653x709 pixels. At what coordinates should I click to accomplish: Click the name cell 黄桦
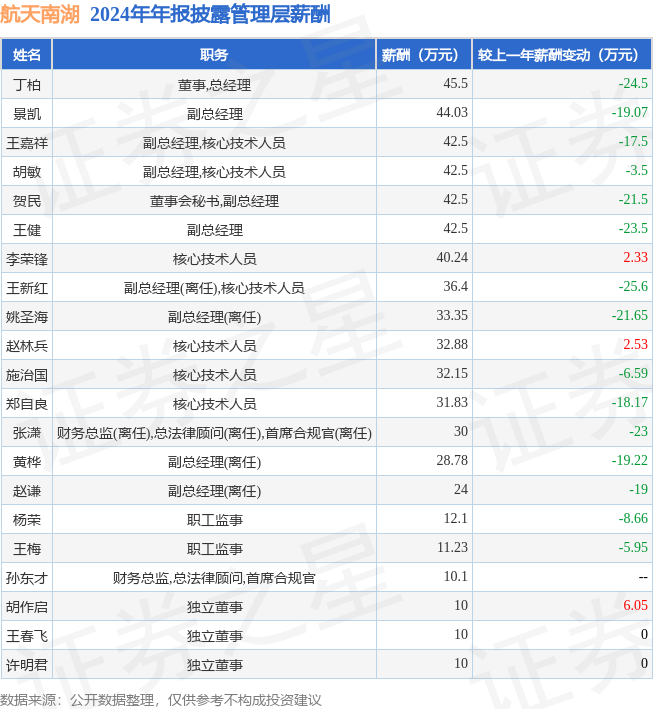27,462
